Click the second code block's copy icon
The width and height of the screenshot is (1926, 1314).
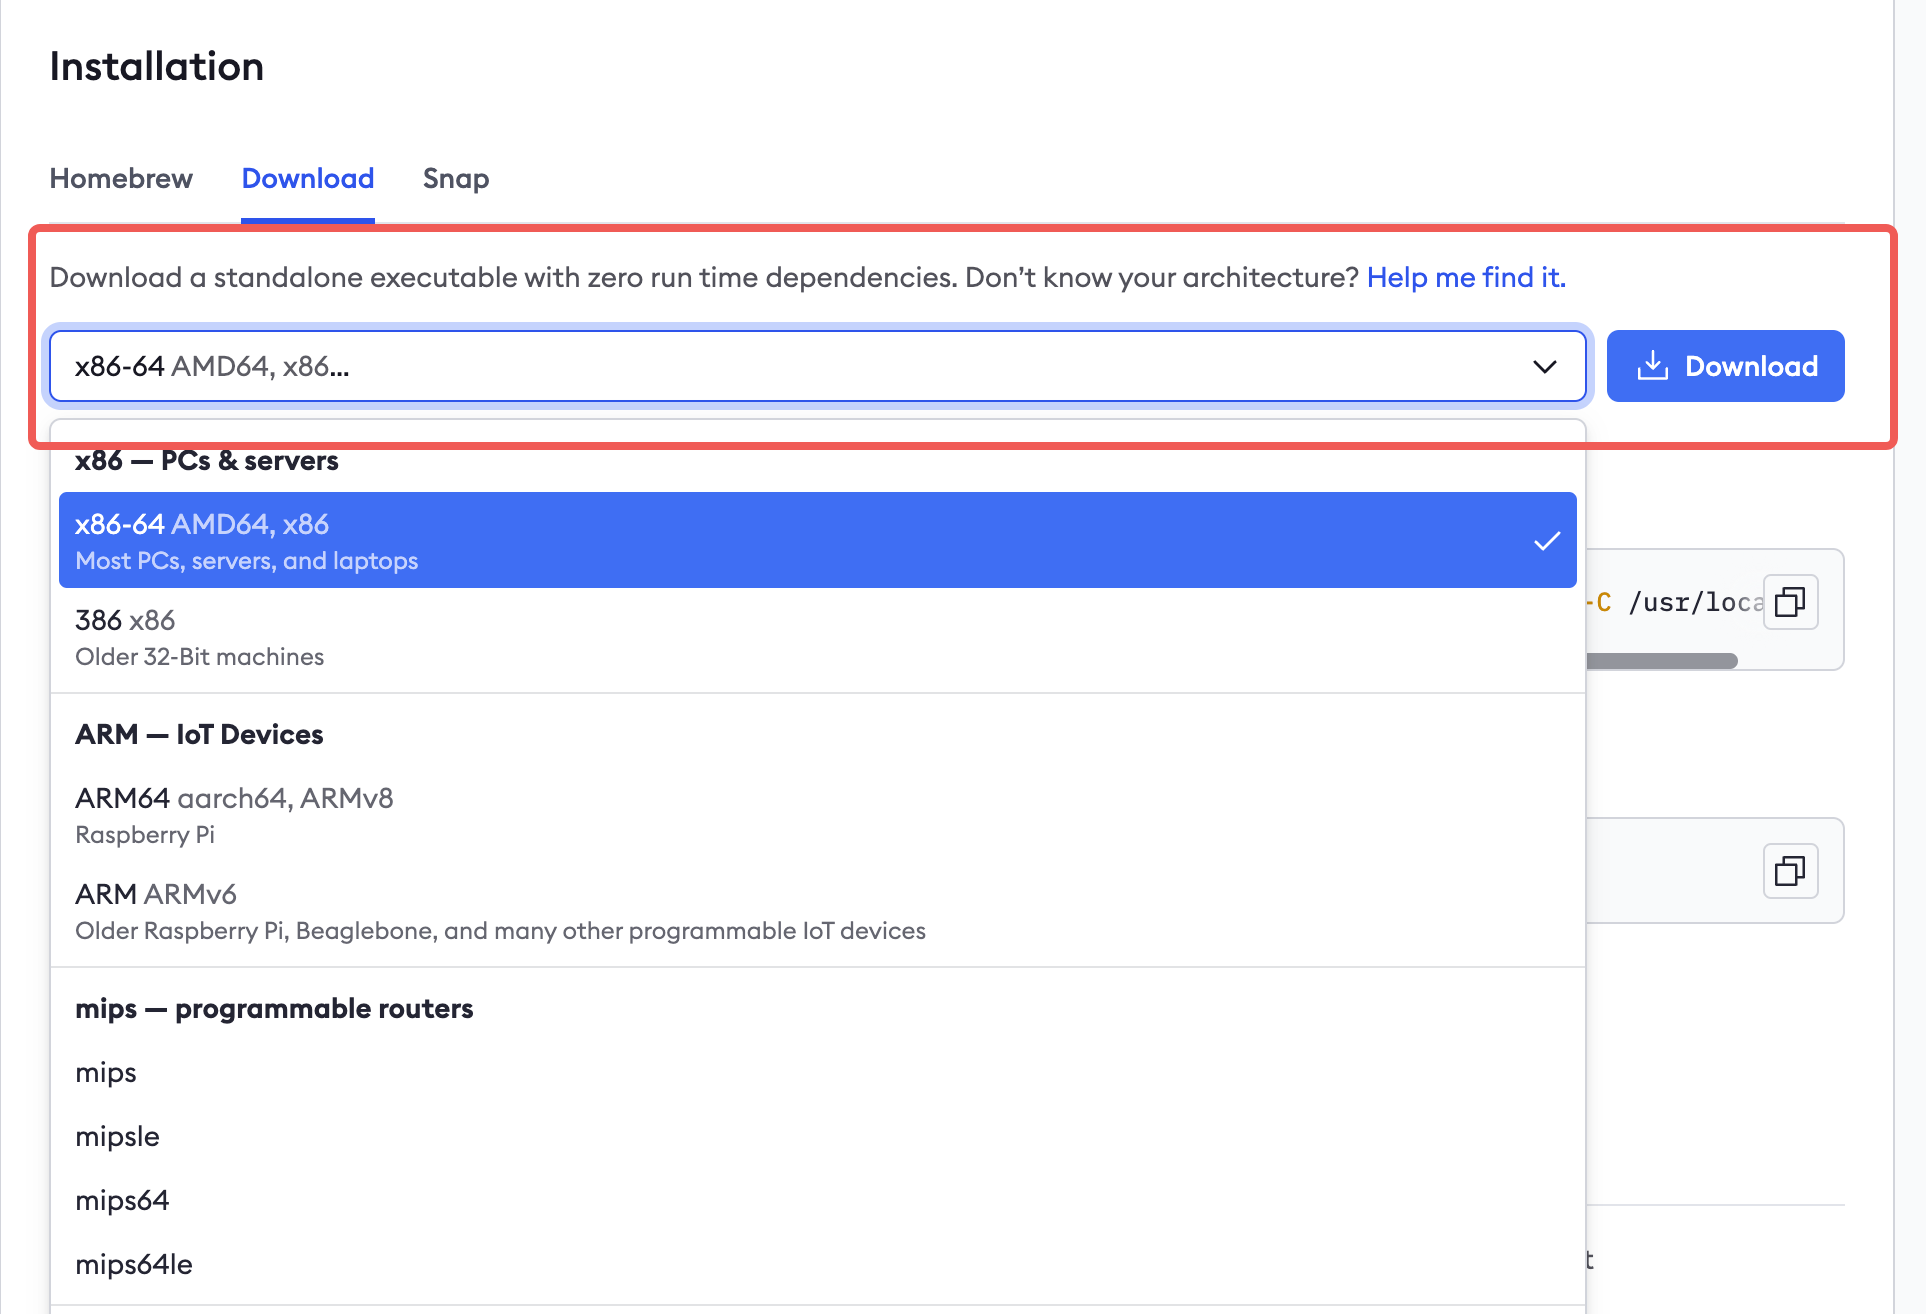click(1790, 871)
